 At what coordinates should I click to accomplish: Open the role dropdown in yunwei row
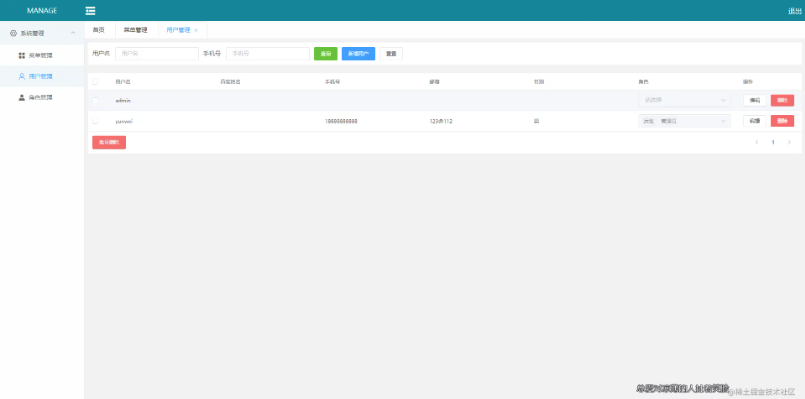click(684, 121)
